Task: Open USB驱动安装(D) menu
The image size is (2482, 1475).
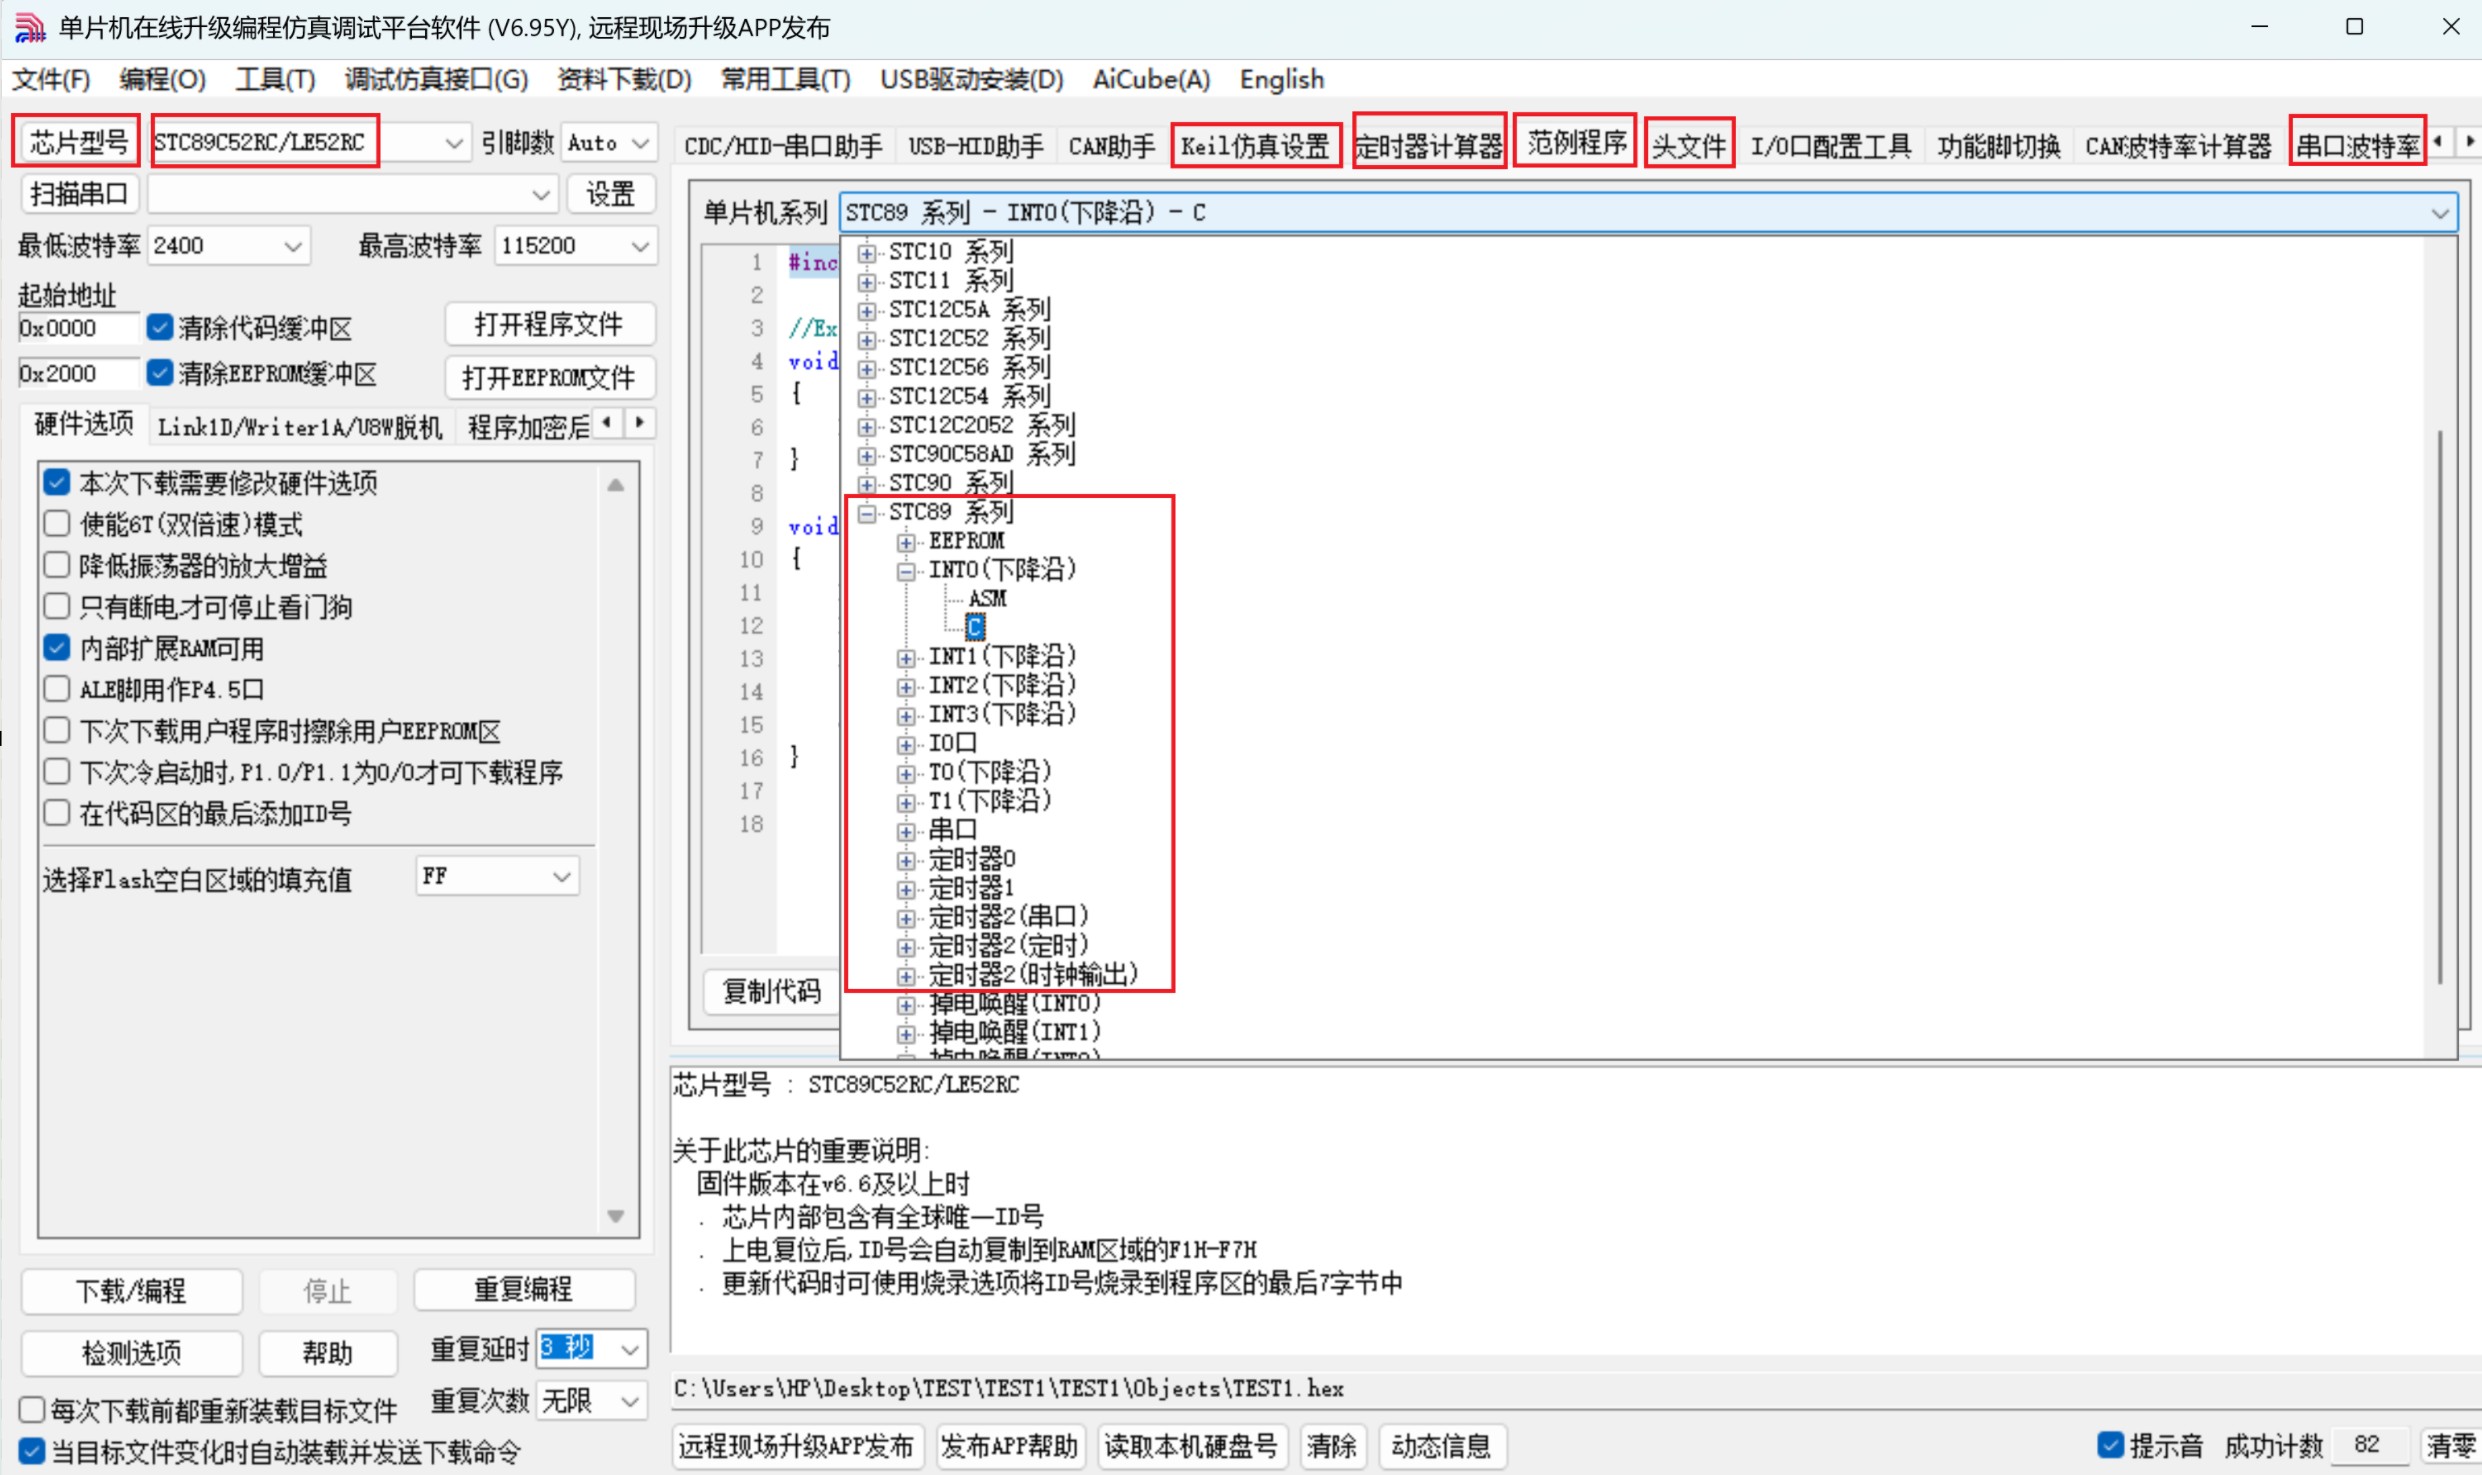Action: [972, 79]
